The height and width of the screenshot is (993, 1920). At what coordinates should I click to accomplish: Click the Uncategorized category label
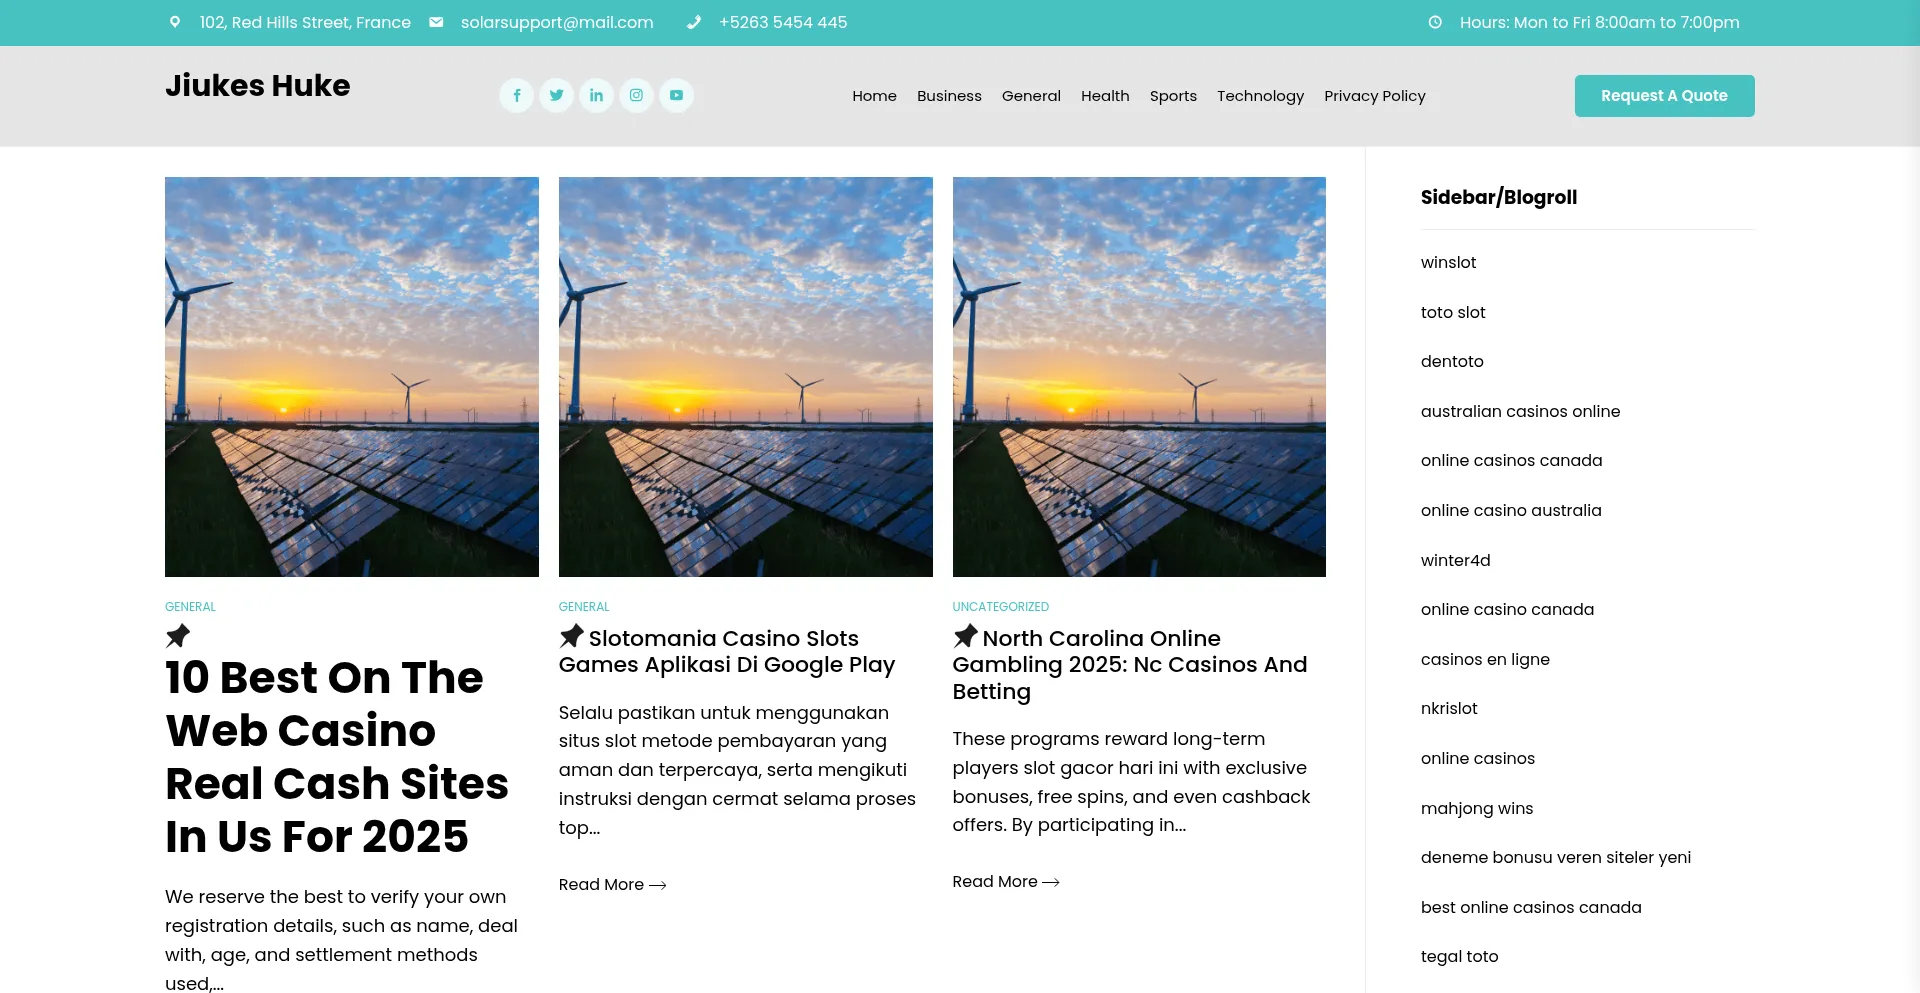point(1000,607)
